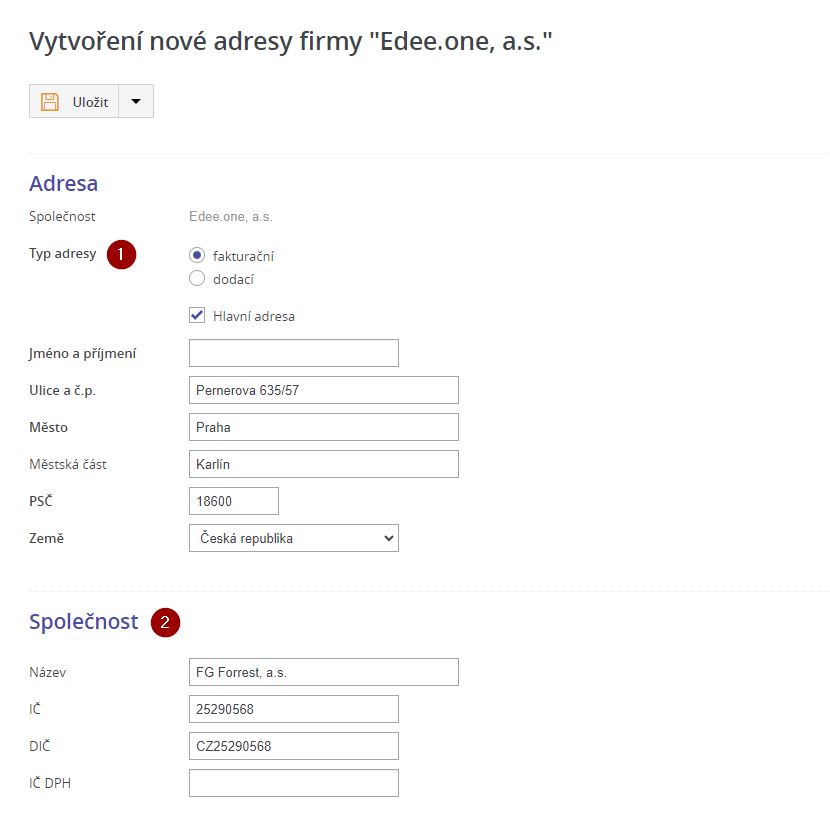Select the Městská část field
830x840 pixels.
coord(323,464)
